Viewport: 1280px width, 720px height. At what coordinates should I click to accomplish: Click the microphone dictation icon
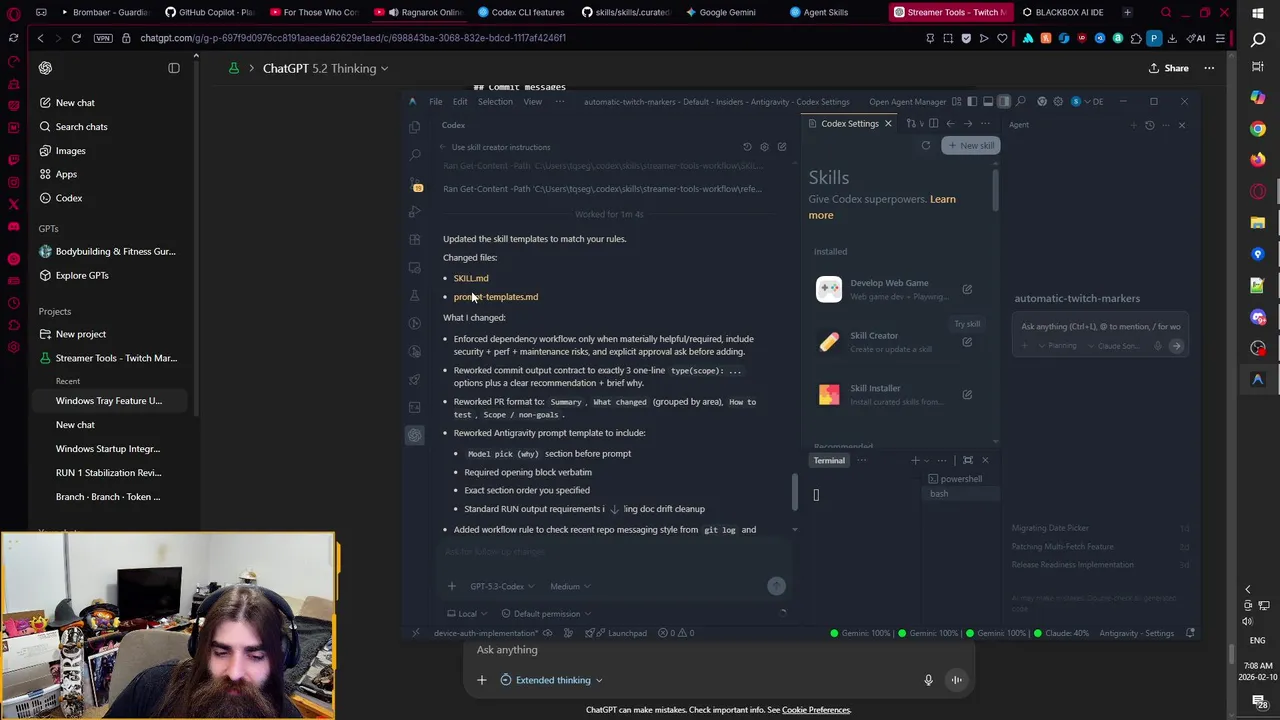(x=928, y=680)
